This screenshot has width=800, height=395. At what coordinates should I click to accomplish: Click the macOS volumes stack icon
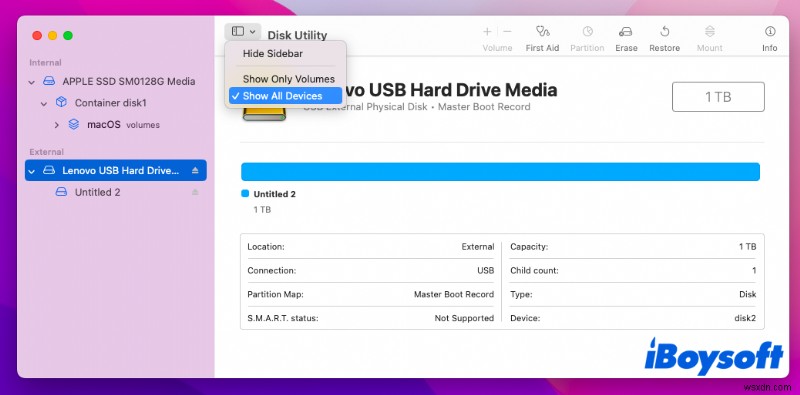click(x=73, y=125)
